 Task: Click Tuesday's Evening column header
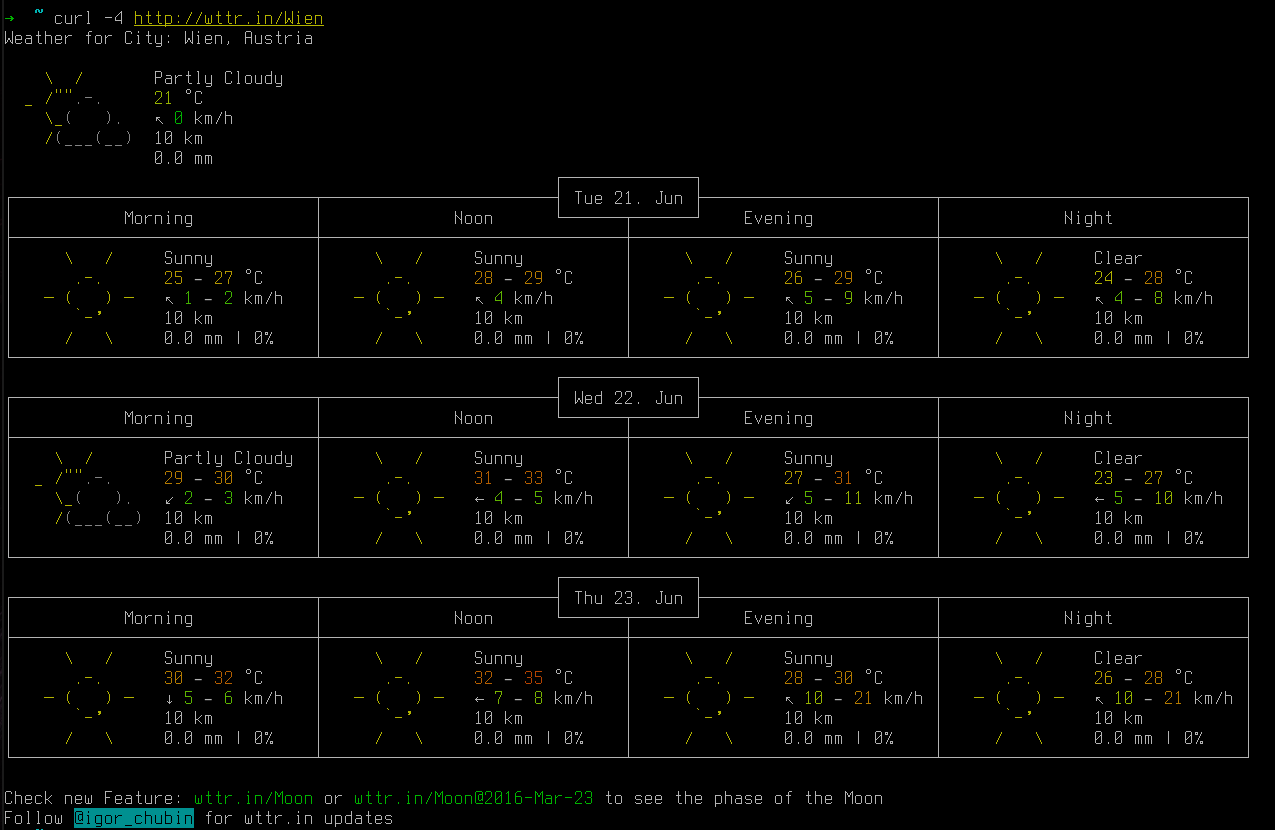779,218
